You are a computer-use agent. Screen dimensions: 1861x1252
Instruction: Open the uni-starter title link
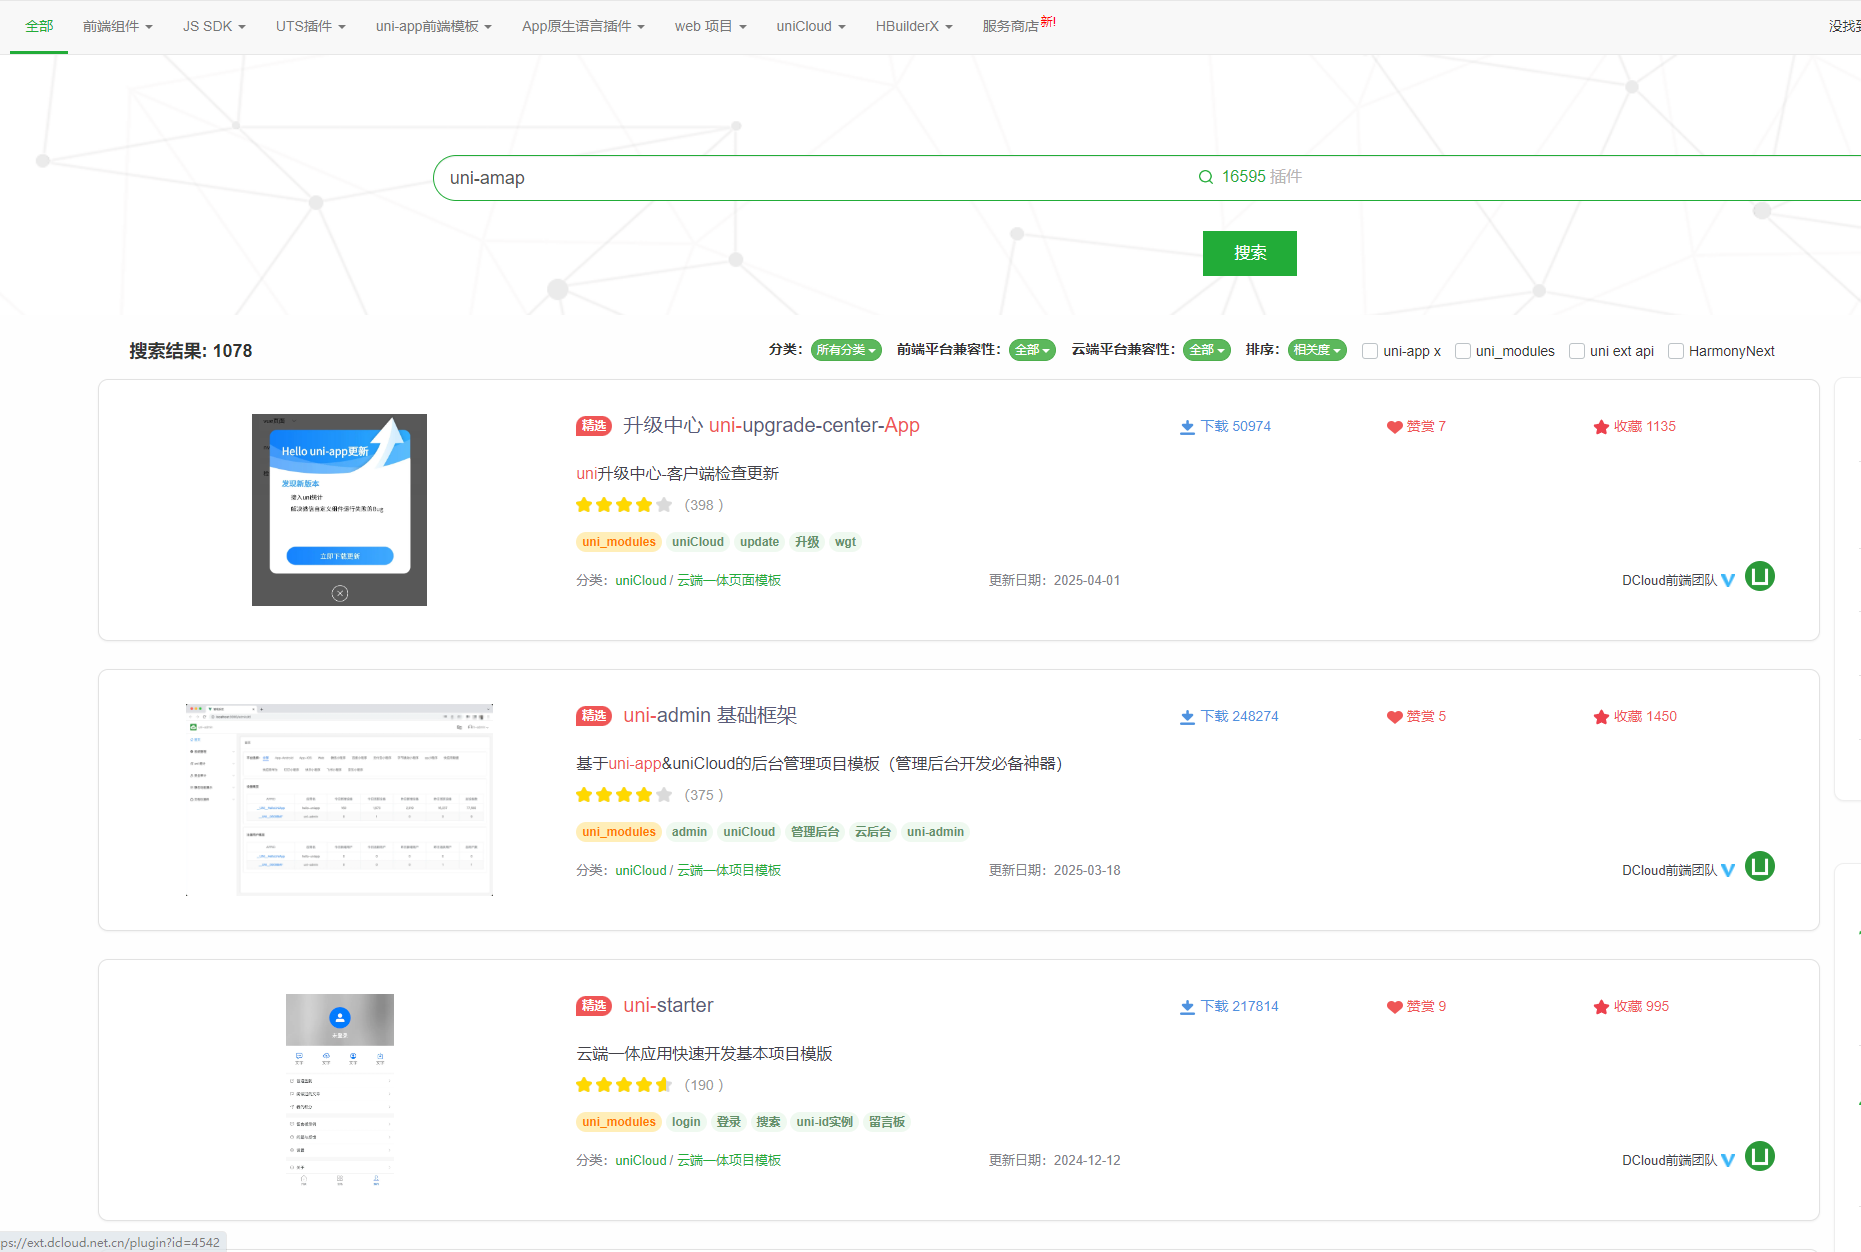coord(668,1006)
